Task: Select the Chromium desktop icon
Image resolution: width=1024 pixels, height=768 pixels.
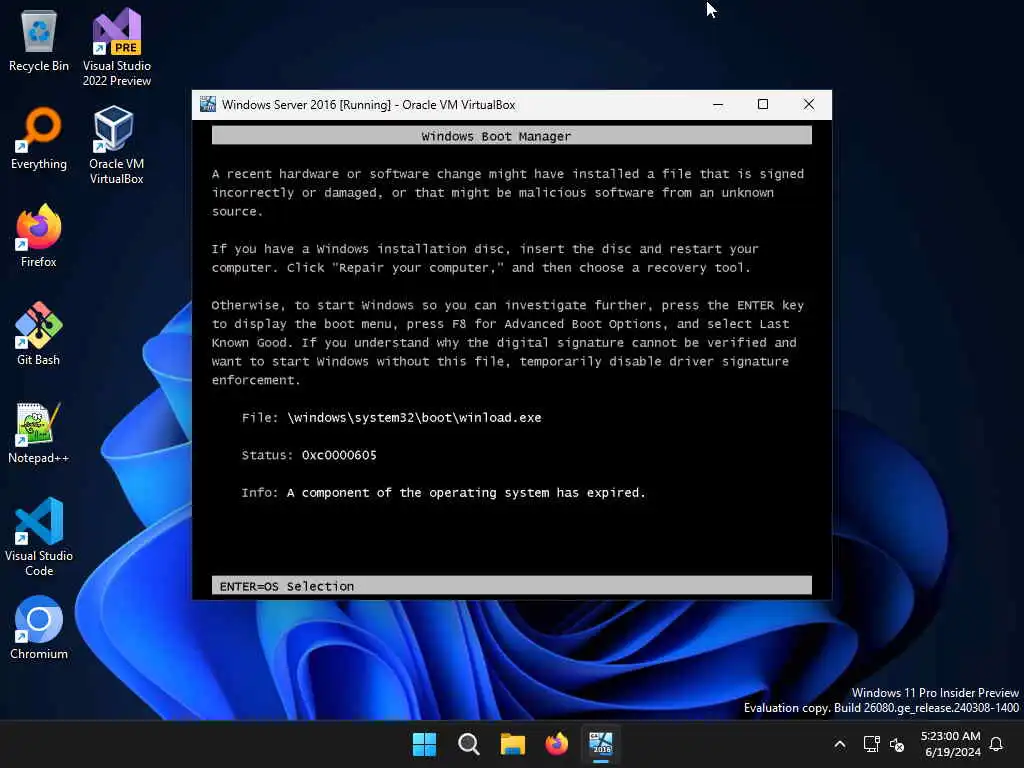Action: pos(39,628)
